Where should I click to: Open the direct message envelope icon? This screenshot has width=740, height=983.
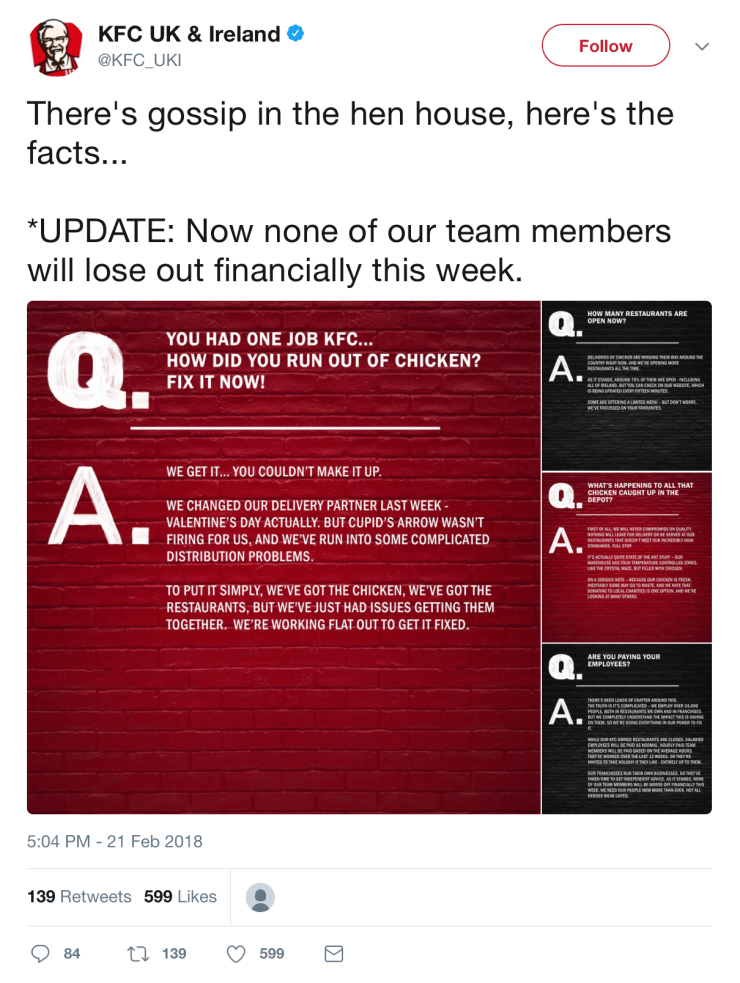click(x=333, y=954)
